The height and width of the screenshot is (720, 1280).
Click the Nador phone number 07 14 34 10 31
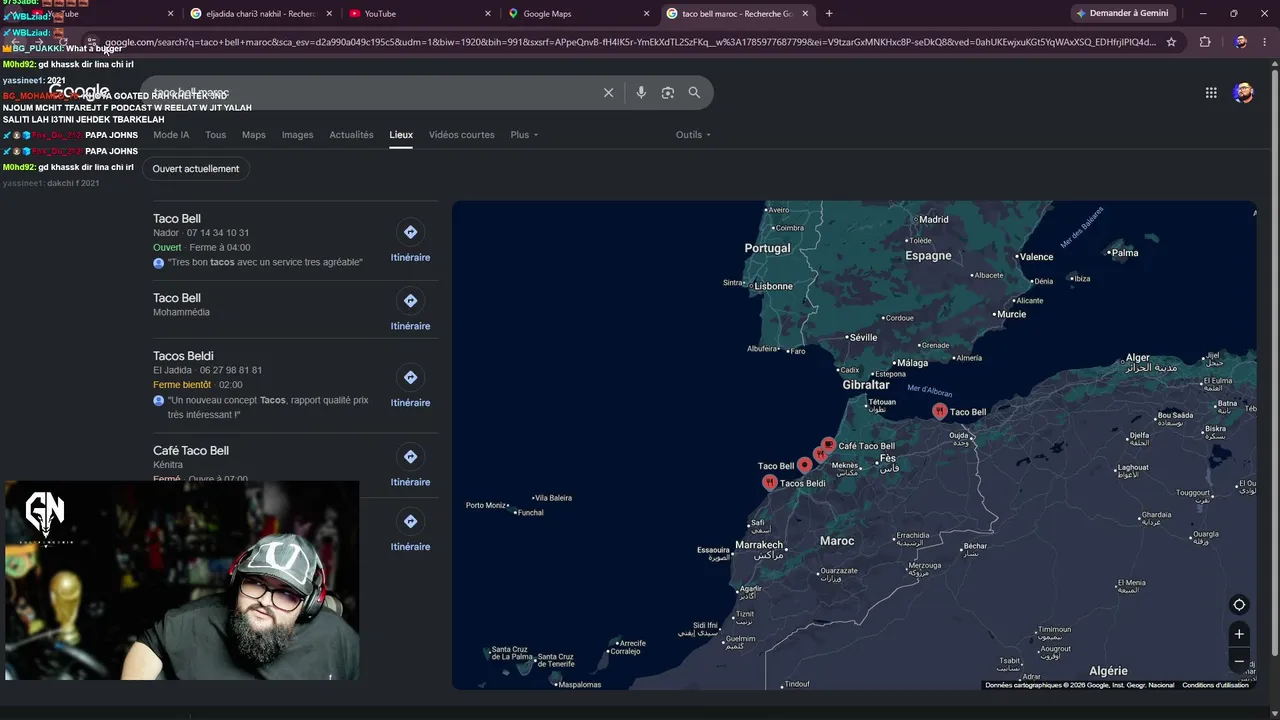click(x=218, y=233)
